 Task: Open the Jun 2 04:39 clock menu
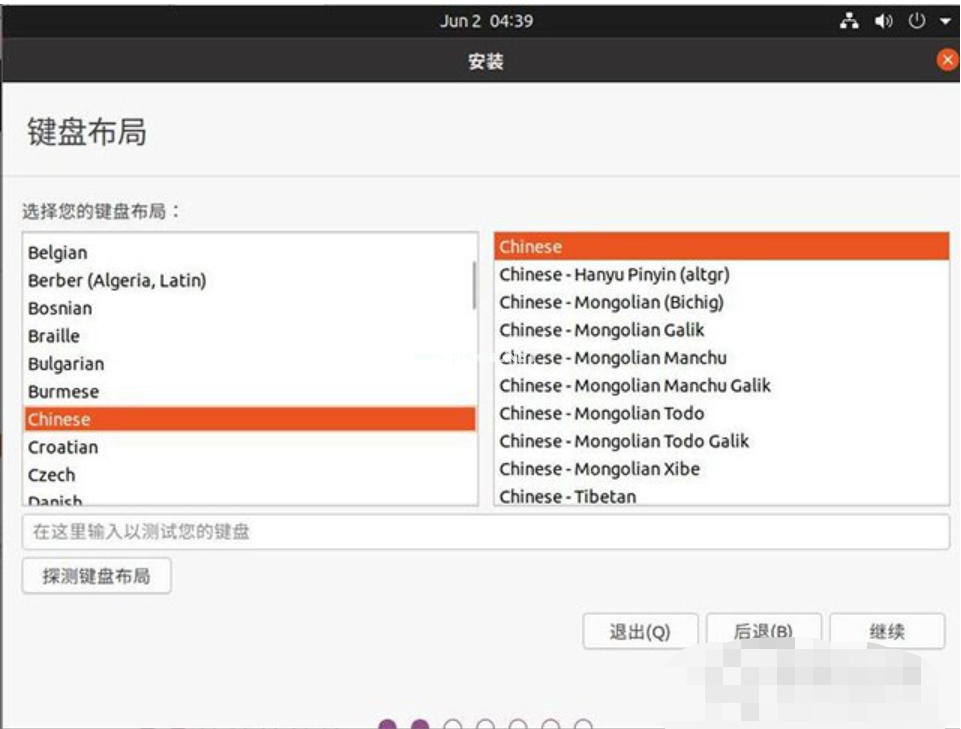pyautogui.click(x=486, y=21)
